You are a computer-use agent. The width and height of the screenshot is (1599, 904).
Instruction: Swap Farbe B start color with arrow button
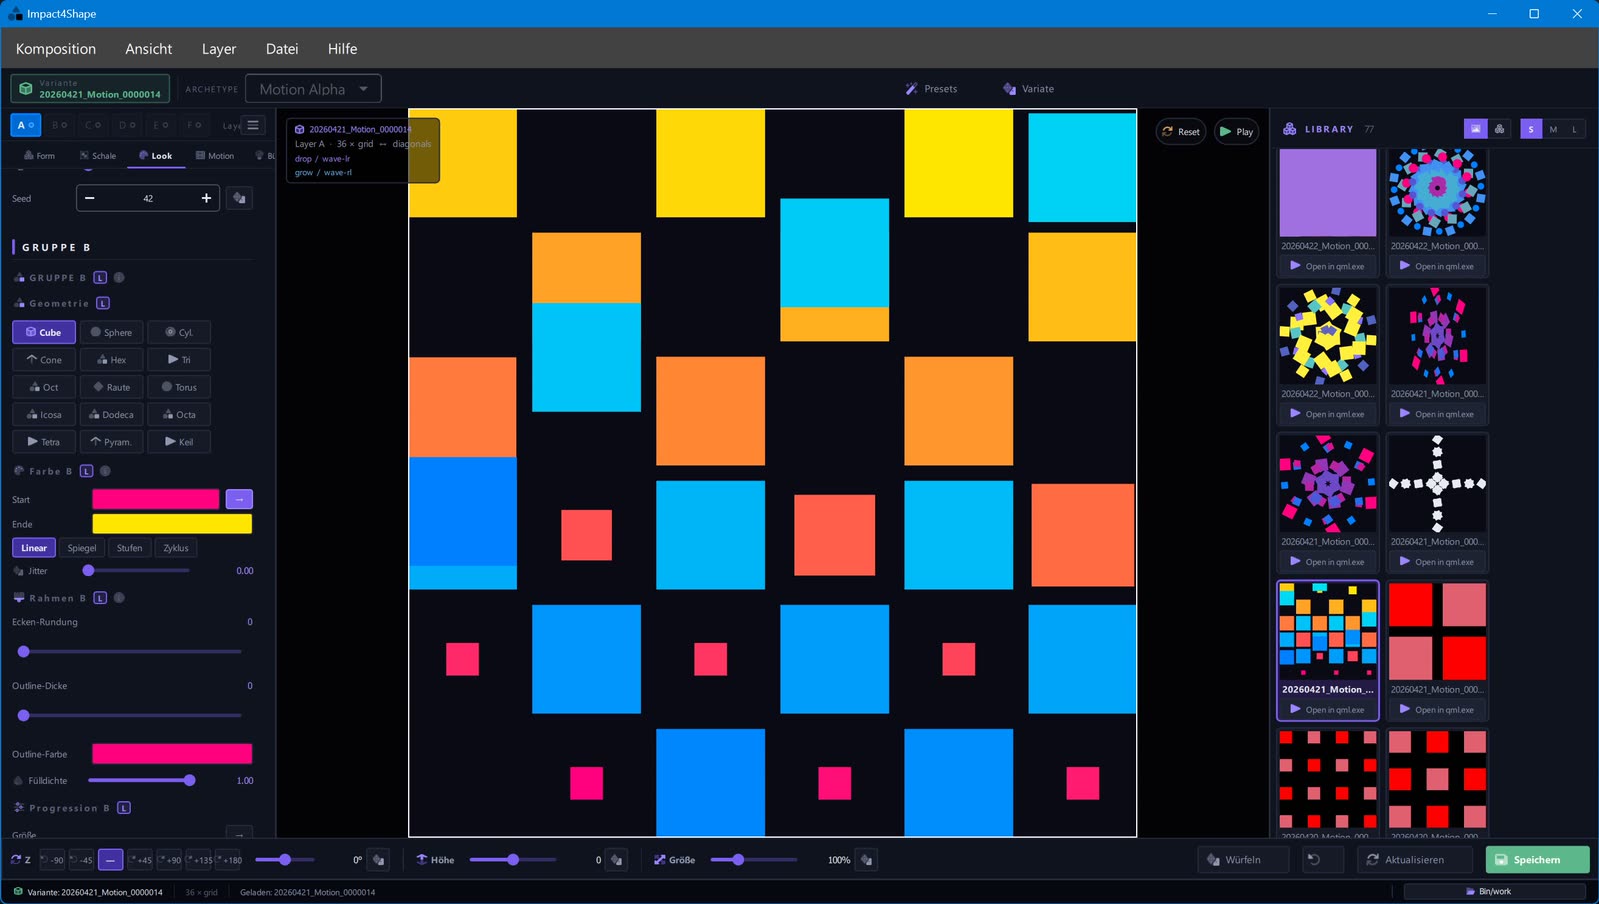239,499
